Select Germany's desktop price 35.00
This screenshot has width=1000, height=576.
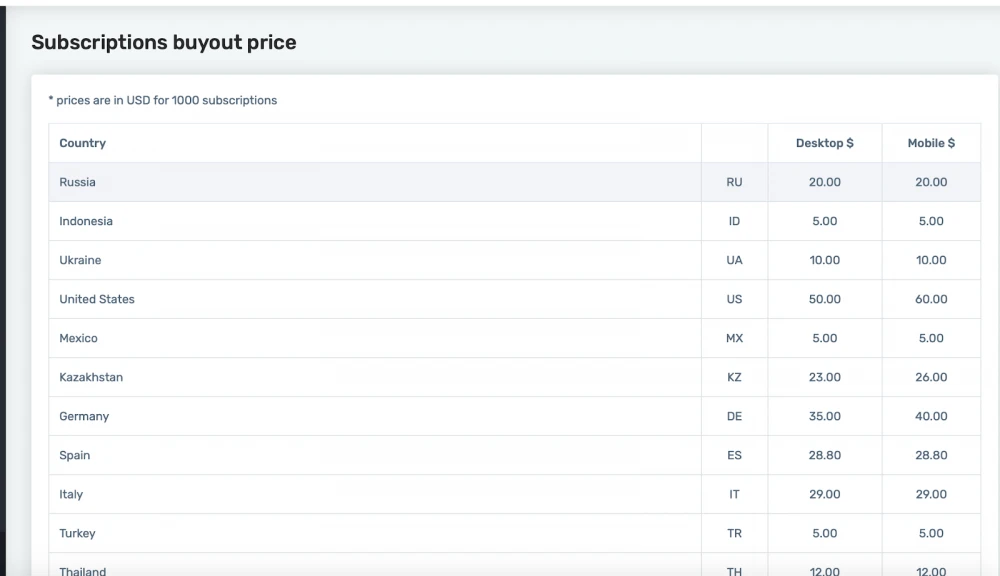825,416
